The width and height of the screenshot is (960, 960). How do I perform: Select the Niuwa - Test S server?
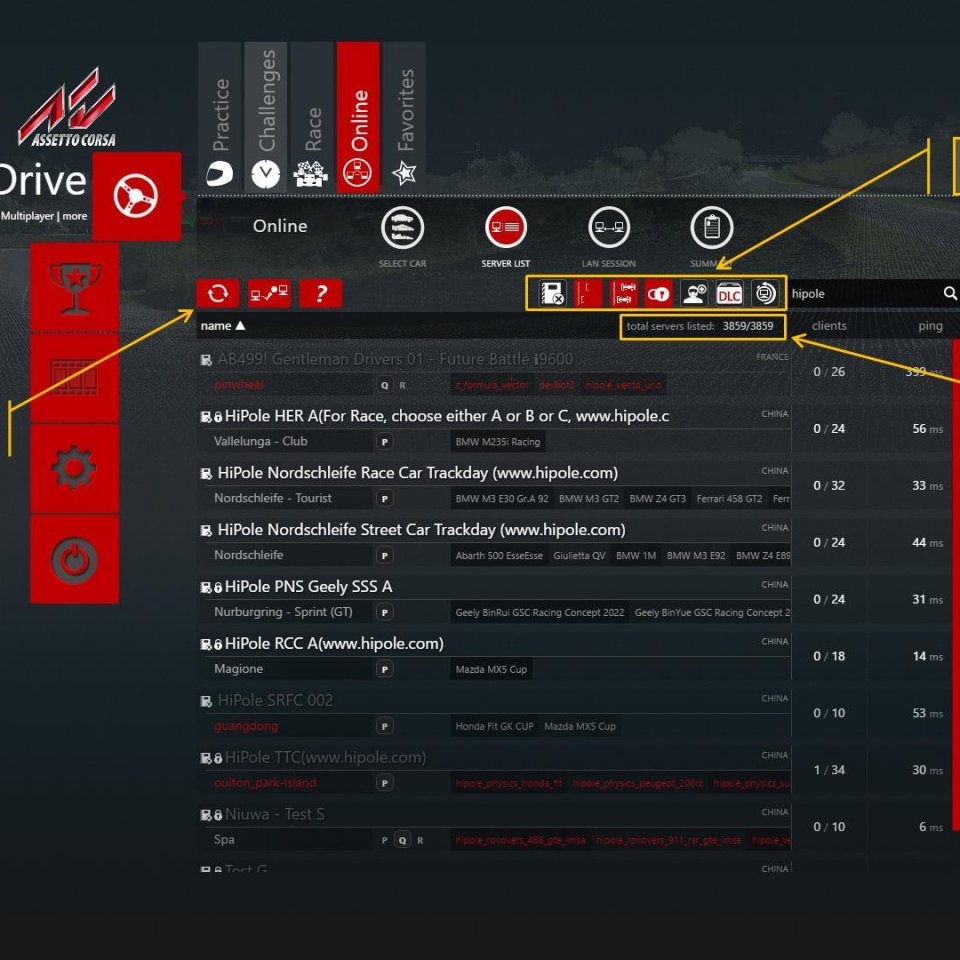(x=493, y=827)
